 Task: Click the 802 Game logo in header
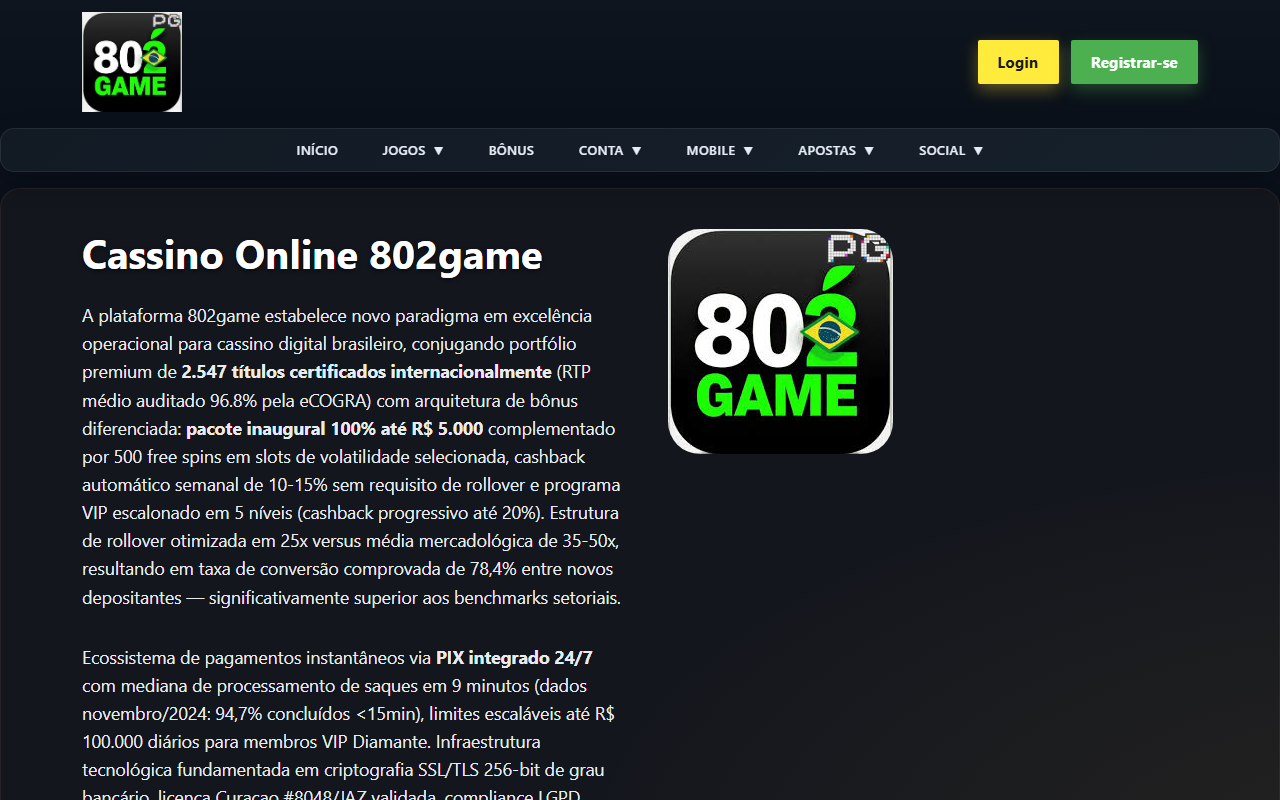coord(132,62)
